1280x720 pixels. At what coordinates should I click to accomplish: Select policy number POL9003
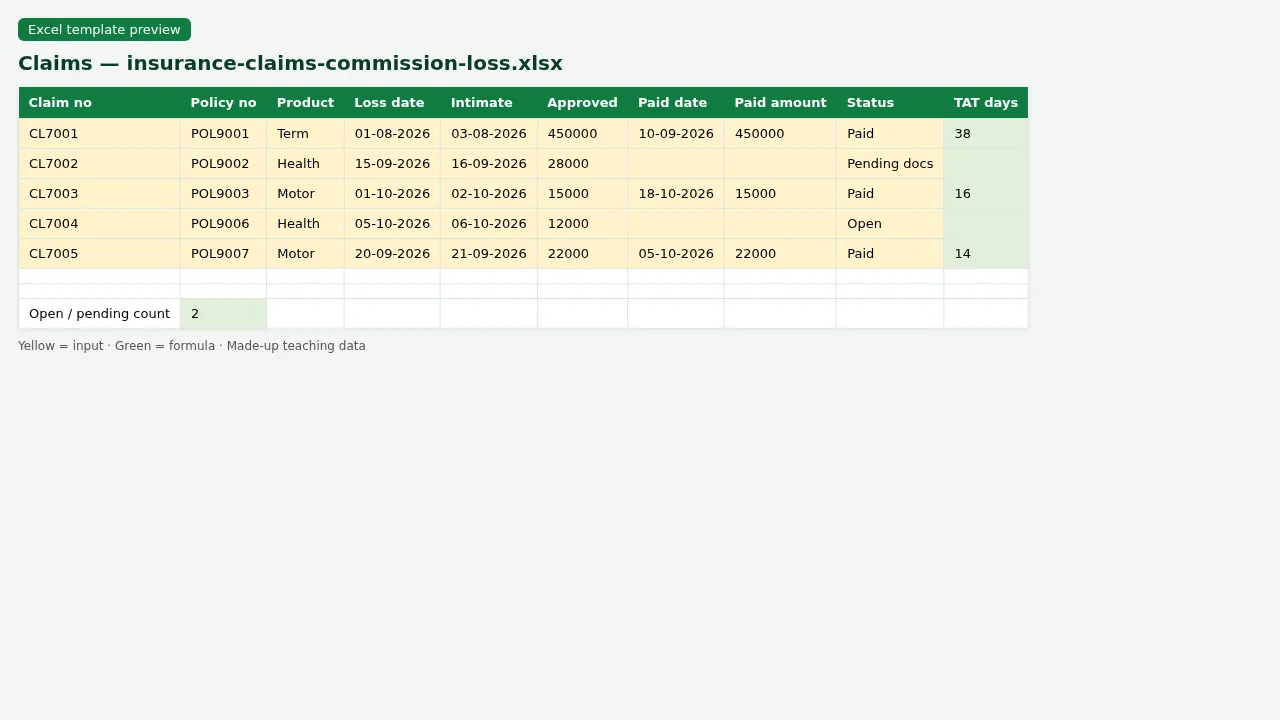(223, 194)
